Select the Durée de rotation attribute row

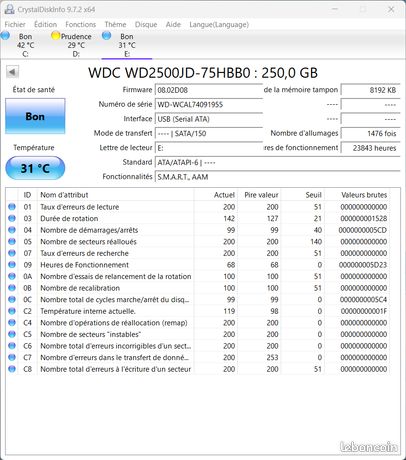pos(198,218)
